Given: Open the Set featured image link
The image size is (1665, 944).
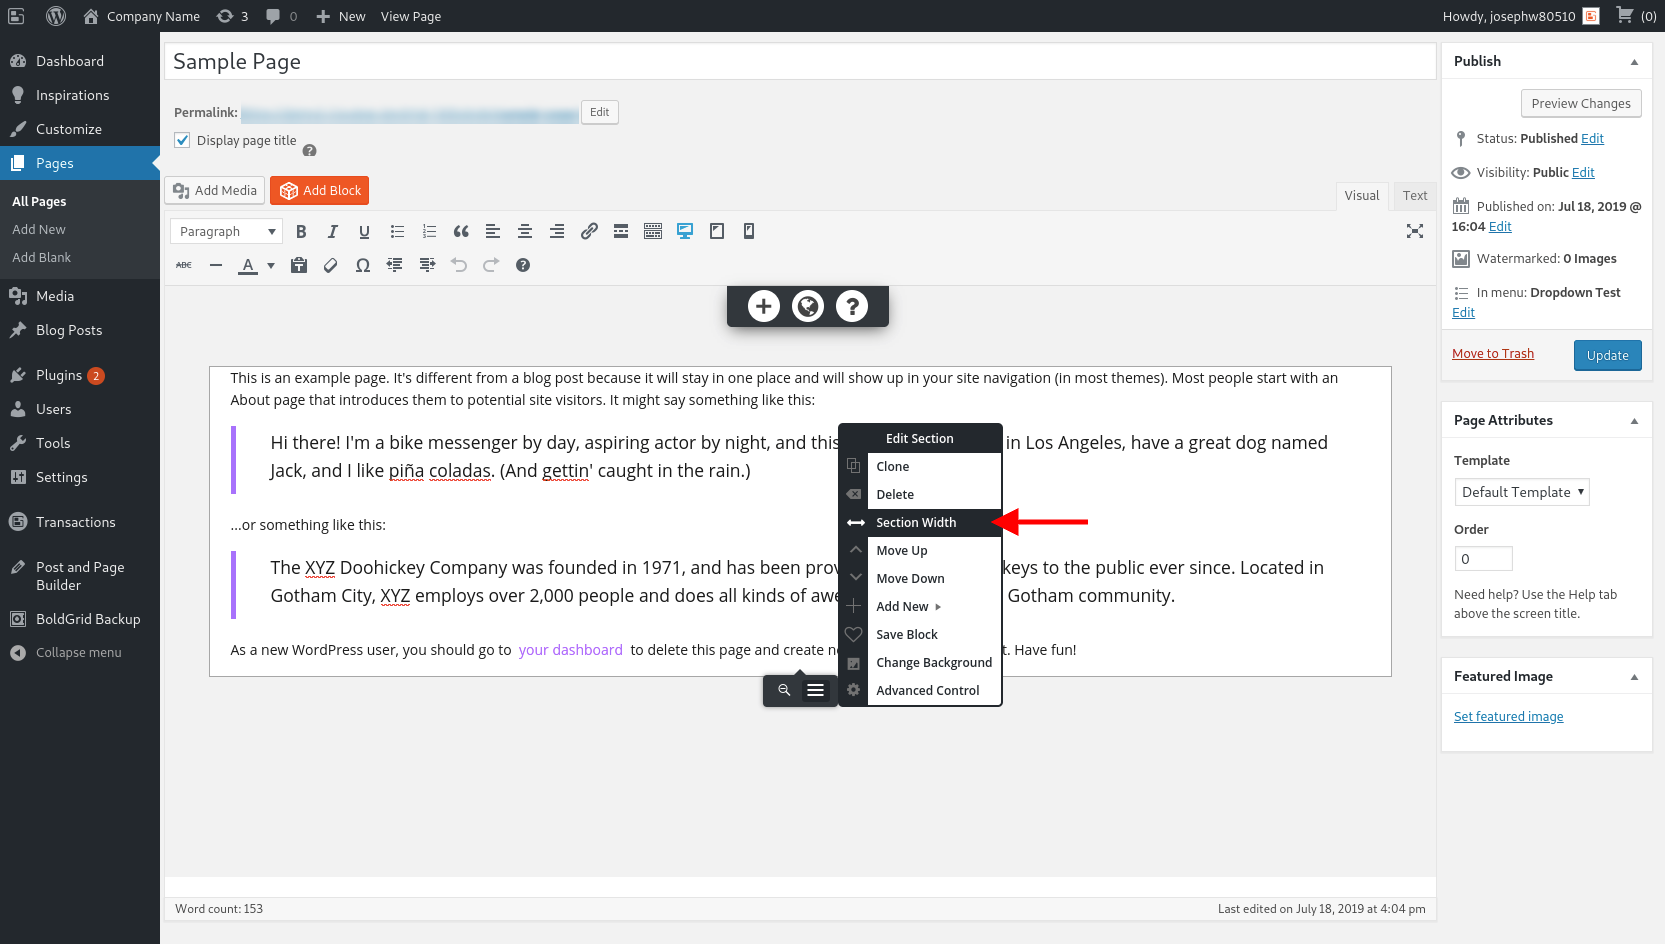Looking at the screenshot, I should click(x=1508, y=716).
